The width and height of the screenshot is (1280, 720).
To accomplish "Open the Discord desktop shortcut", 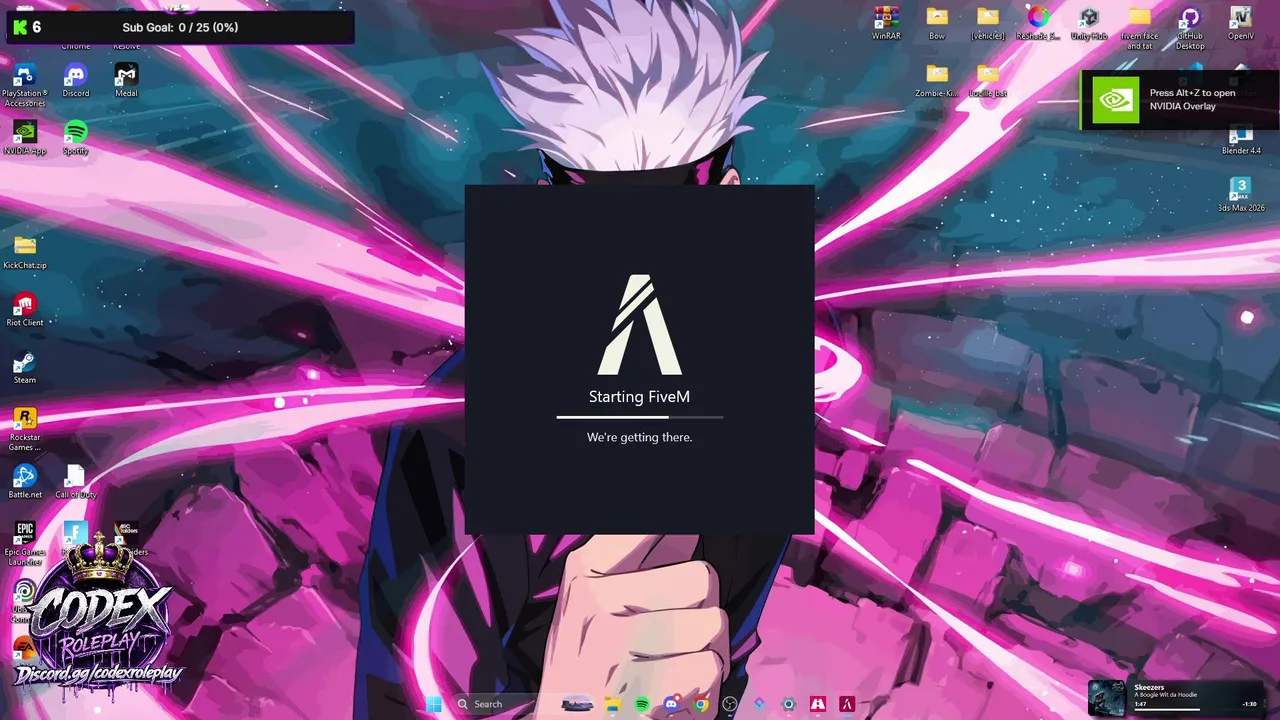I will coord(75,81).
